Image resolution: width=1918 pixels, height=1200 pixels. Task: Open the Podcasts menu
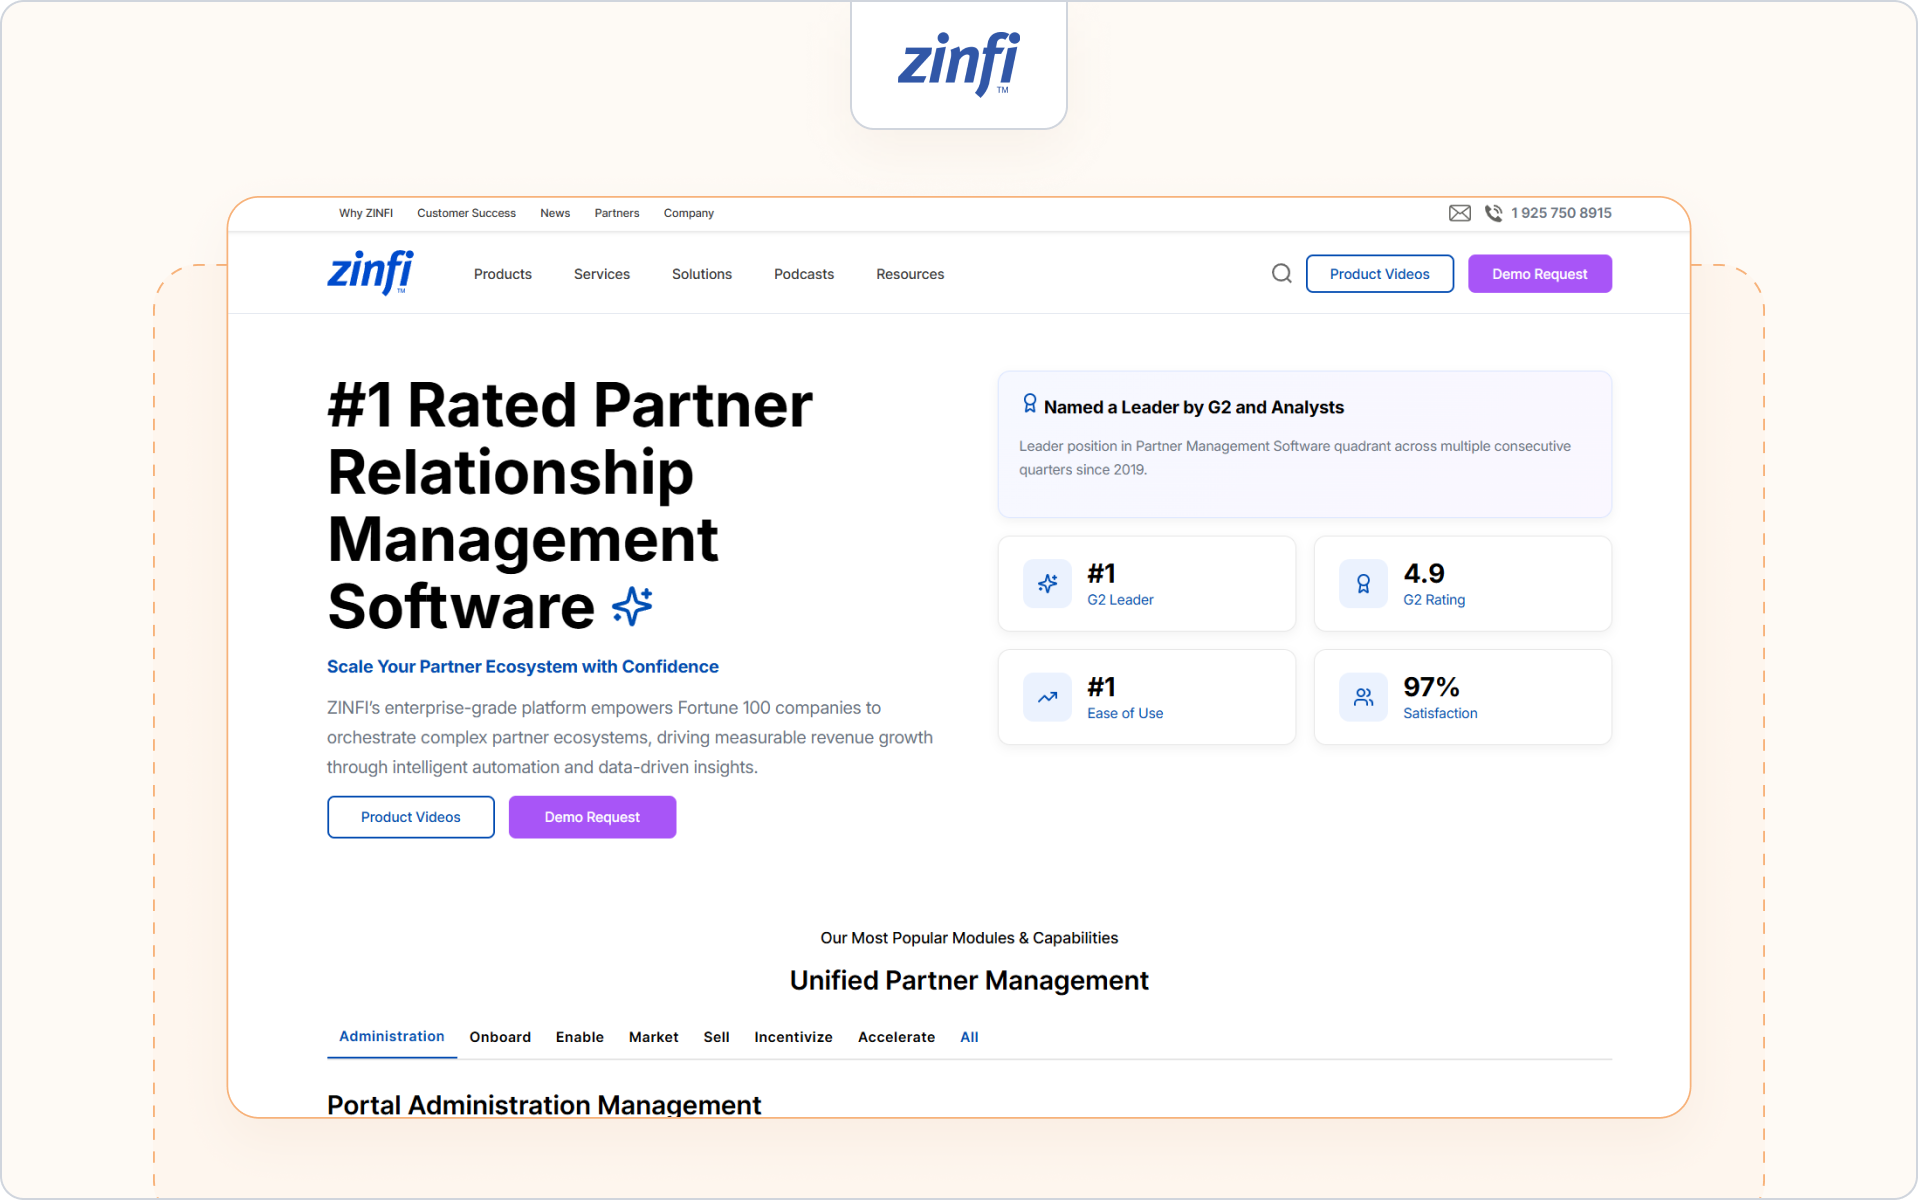(804, 274)
